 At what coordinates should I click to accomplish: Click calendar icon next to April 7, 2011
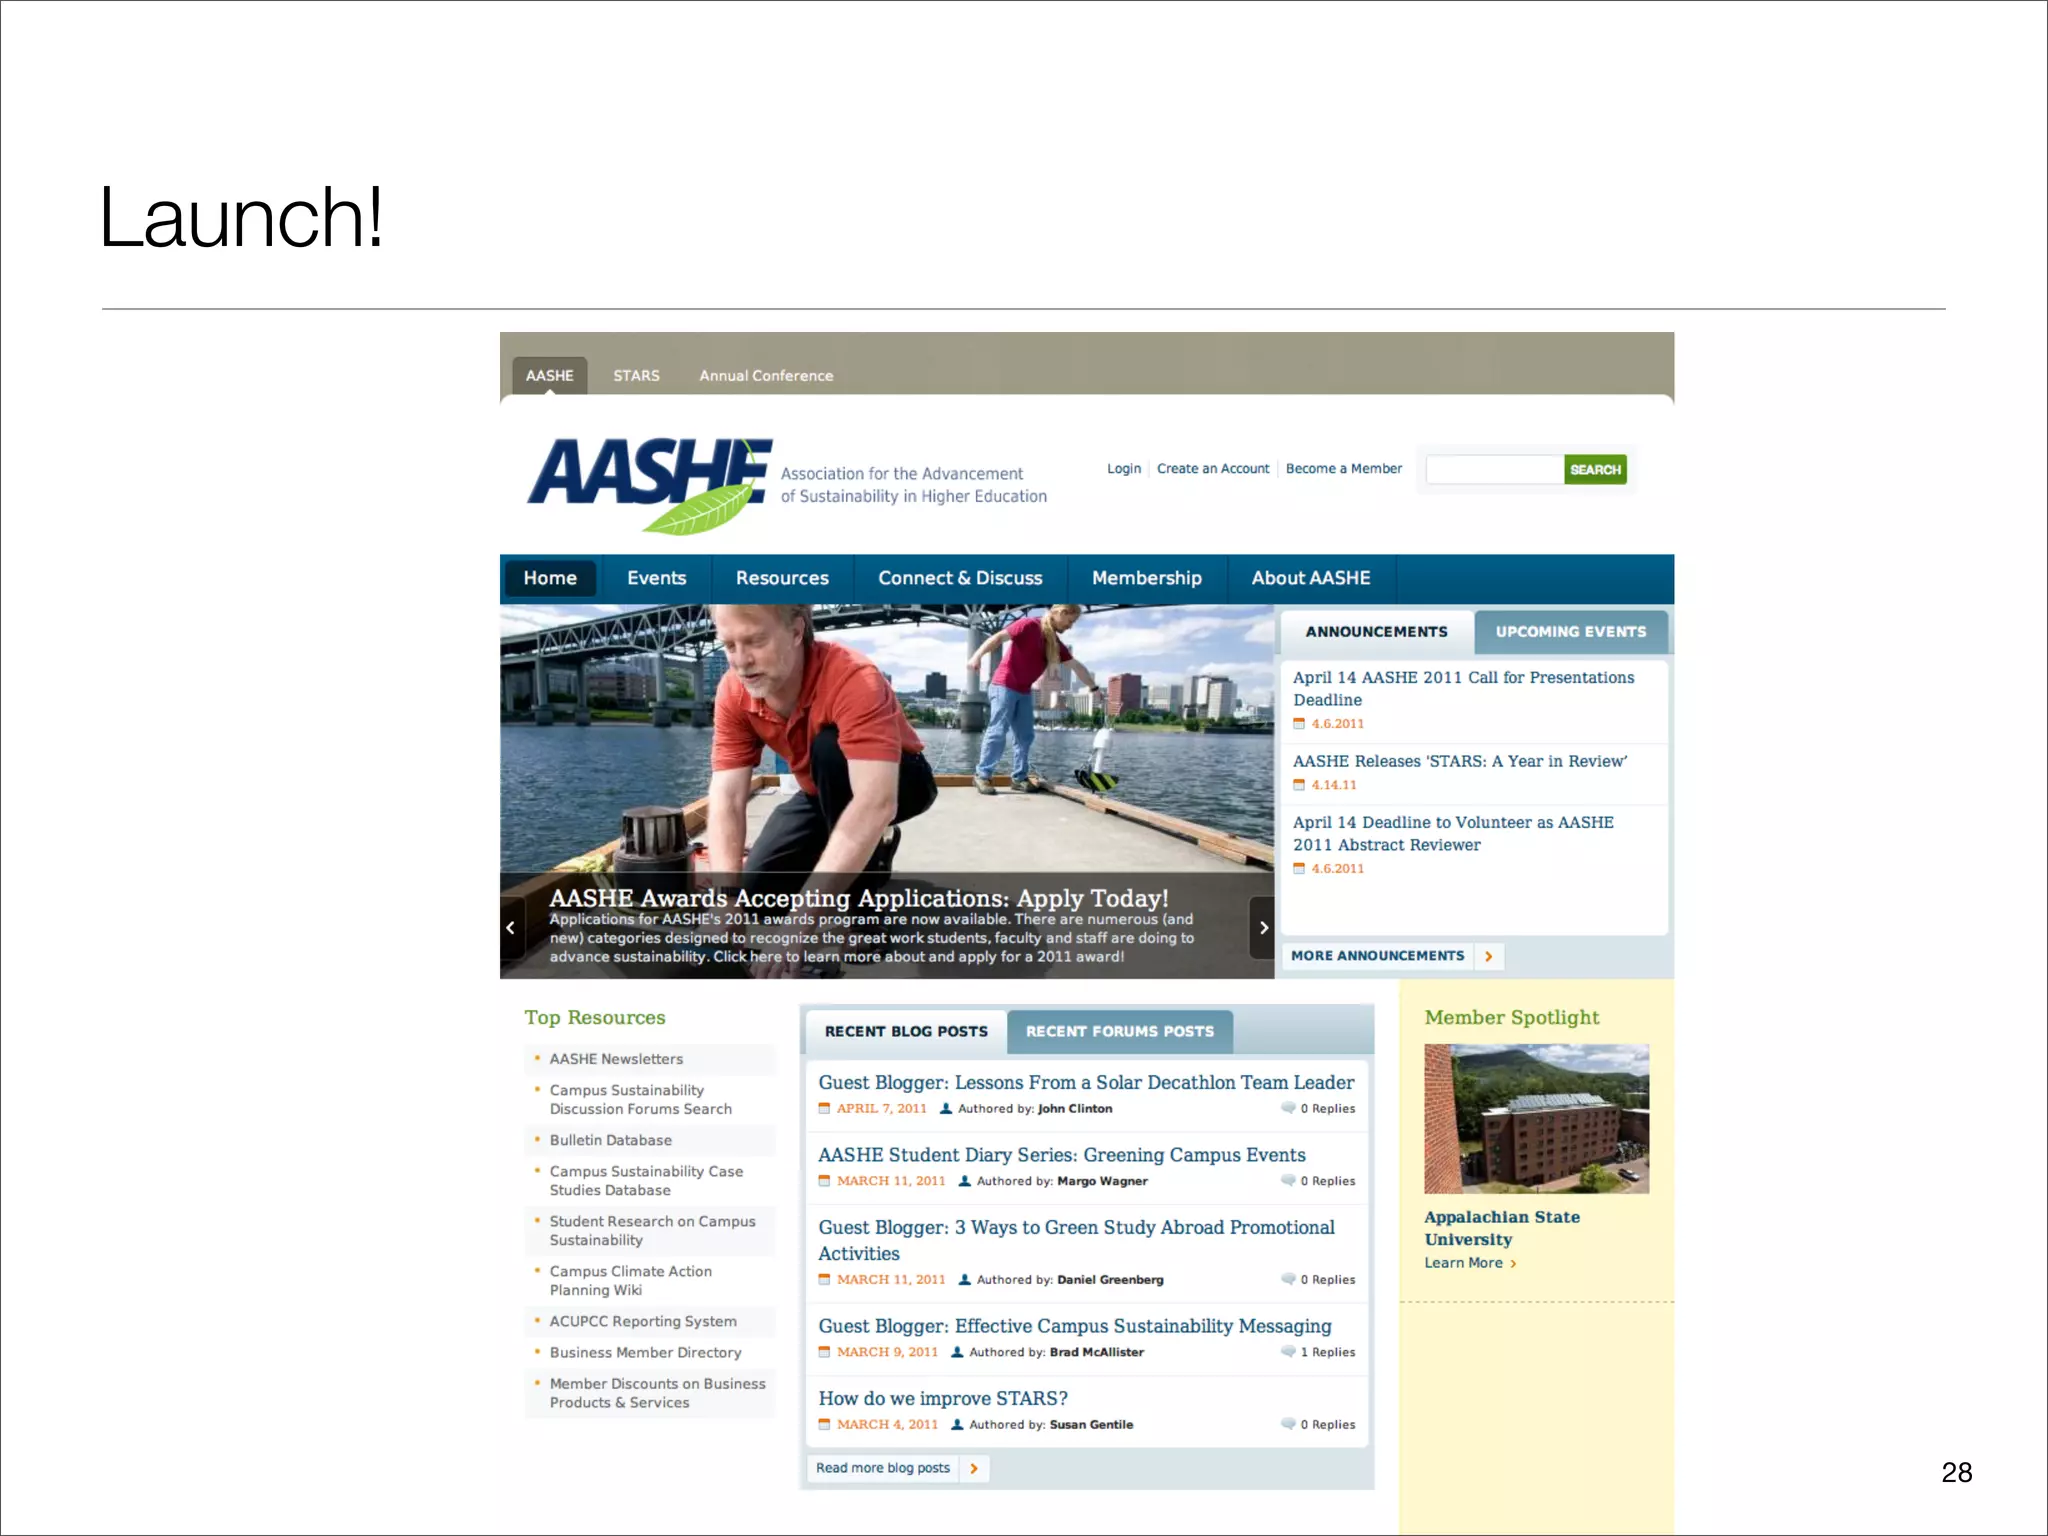[x=825, y=1108]
